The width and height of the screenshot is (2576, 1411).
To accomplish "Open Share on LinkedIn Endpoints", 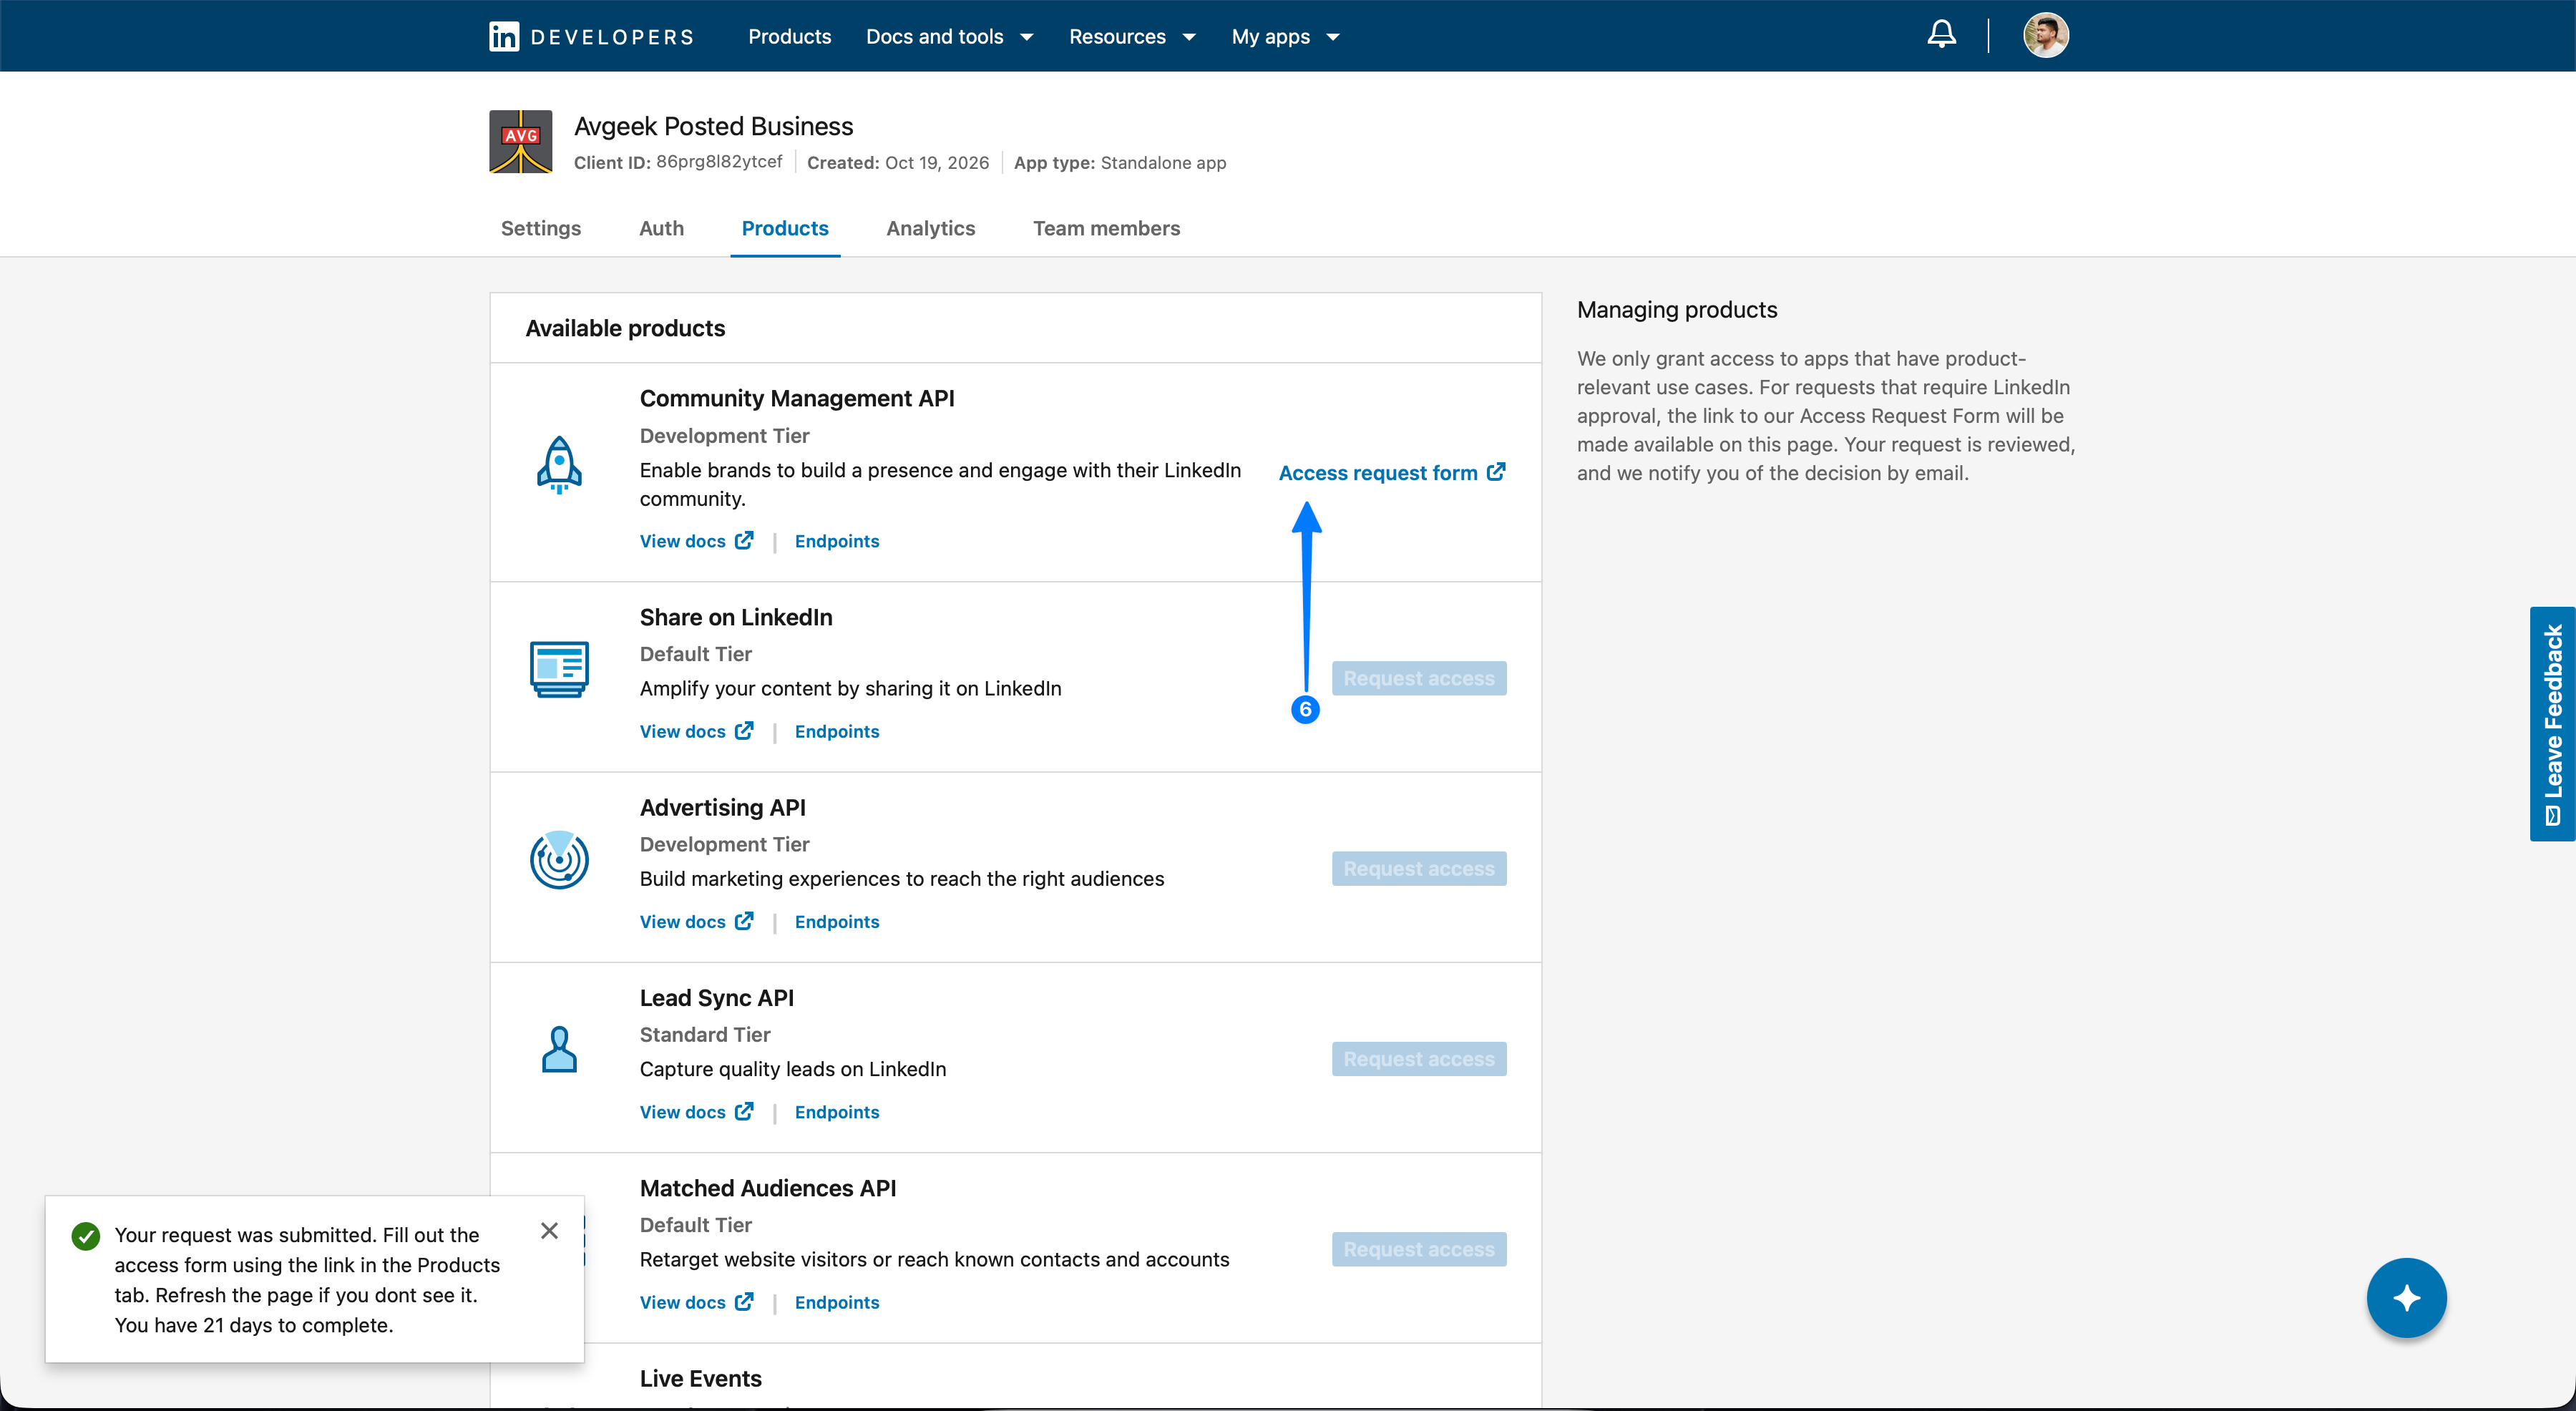I will pos(837,731).
